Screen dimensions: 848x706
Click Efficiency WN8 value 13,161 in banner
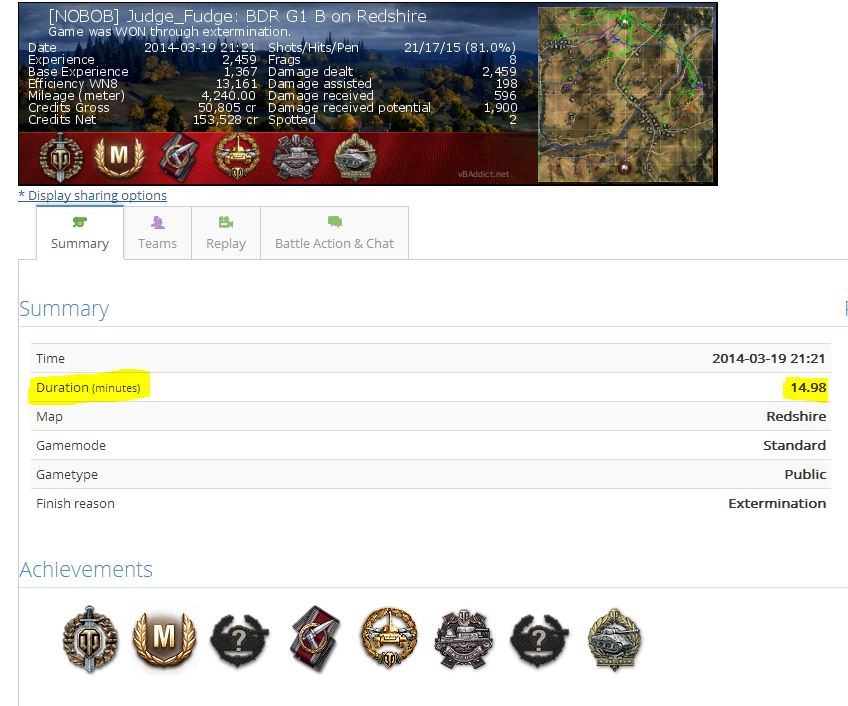coord(237,83)
